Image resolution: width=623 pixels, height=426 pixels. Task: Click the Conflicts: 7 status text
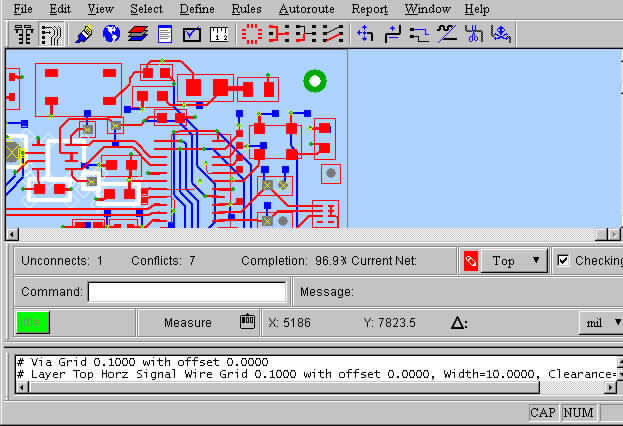(163, 261)
